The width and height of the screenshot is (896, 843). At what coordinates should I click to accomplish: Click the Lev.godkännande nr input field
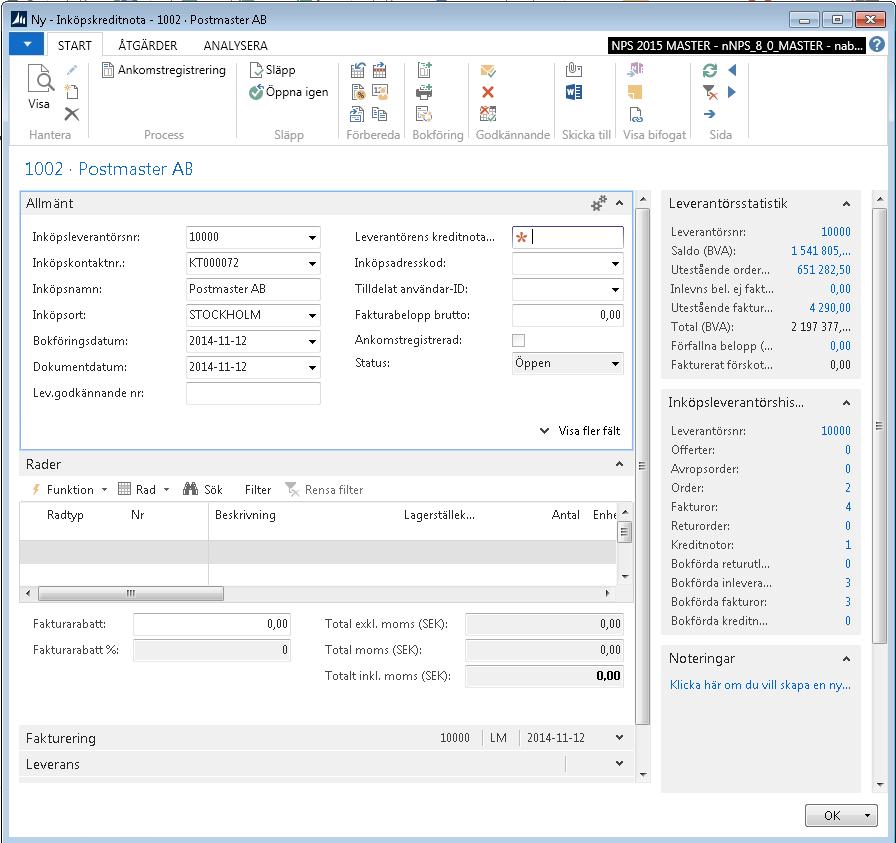click(x=253, y=393)
